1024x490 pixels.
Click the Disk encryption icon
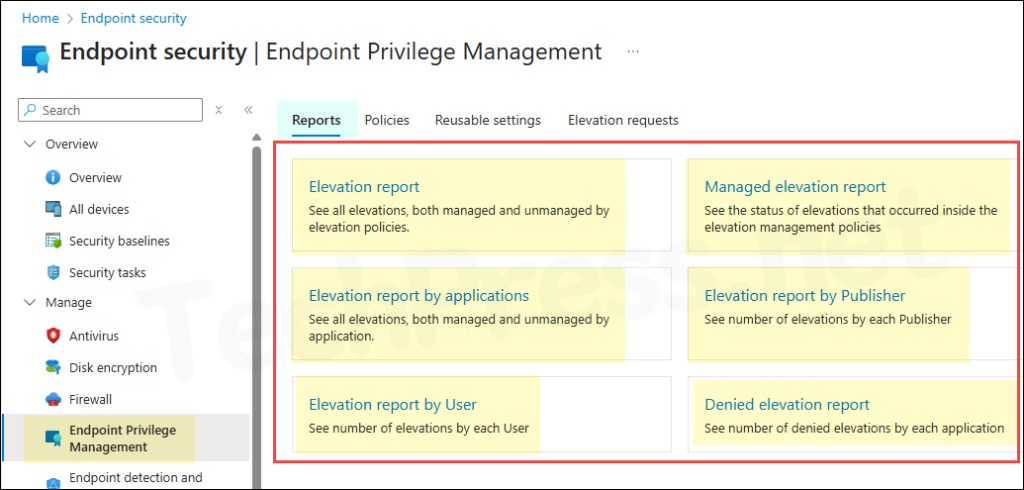click(53, 367)
